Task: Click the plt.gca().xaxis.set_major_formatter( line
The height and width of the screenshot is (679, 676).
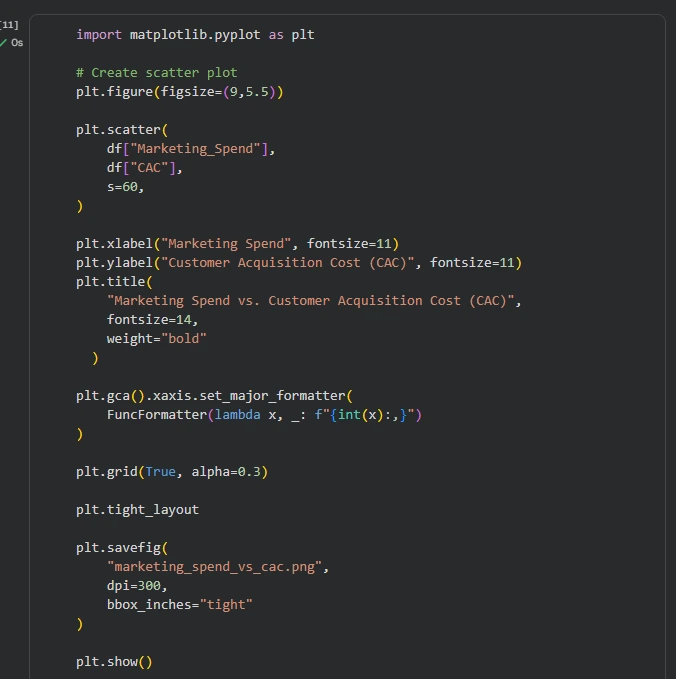Action: tap(214, 395)
